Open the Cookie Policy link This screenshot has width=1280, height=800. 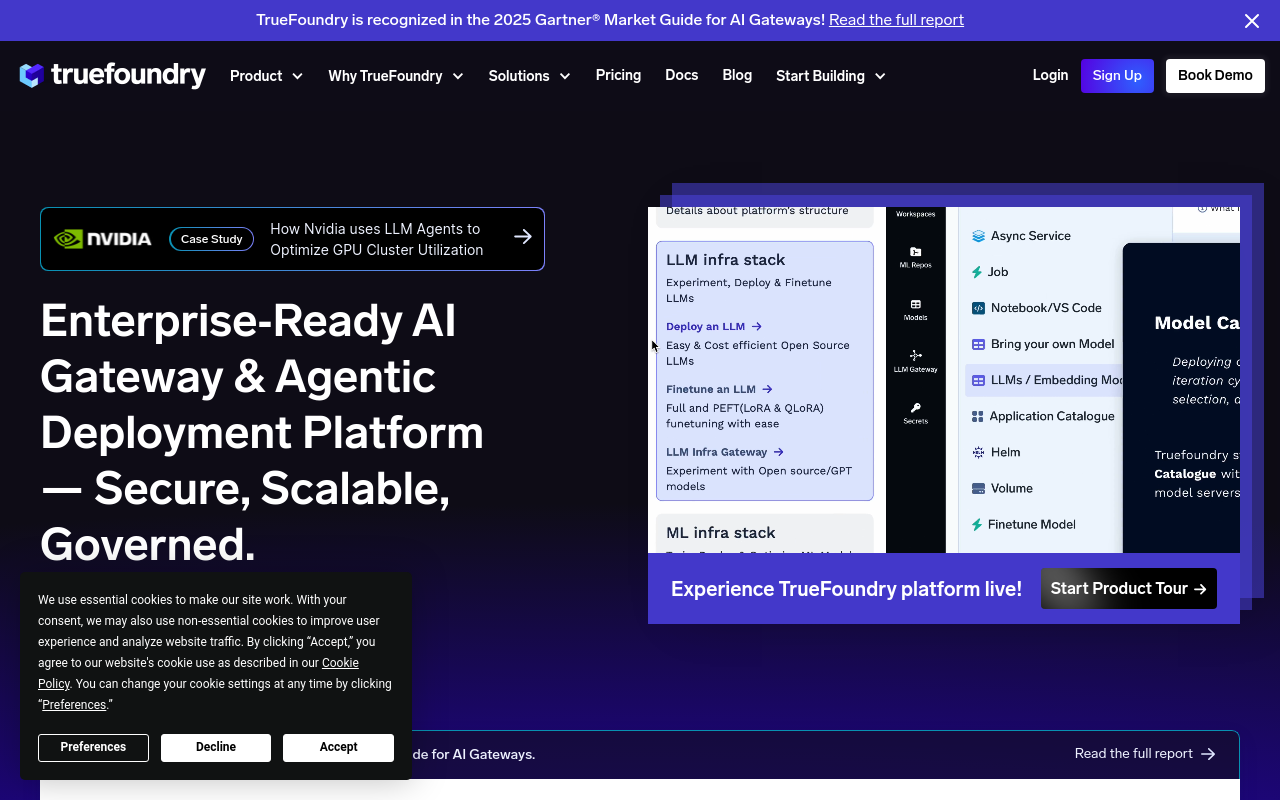[340, 663]
